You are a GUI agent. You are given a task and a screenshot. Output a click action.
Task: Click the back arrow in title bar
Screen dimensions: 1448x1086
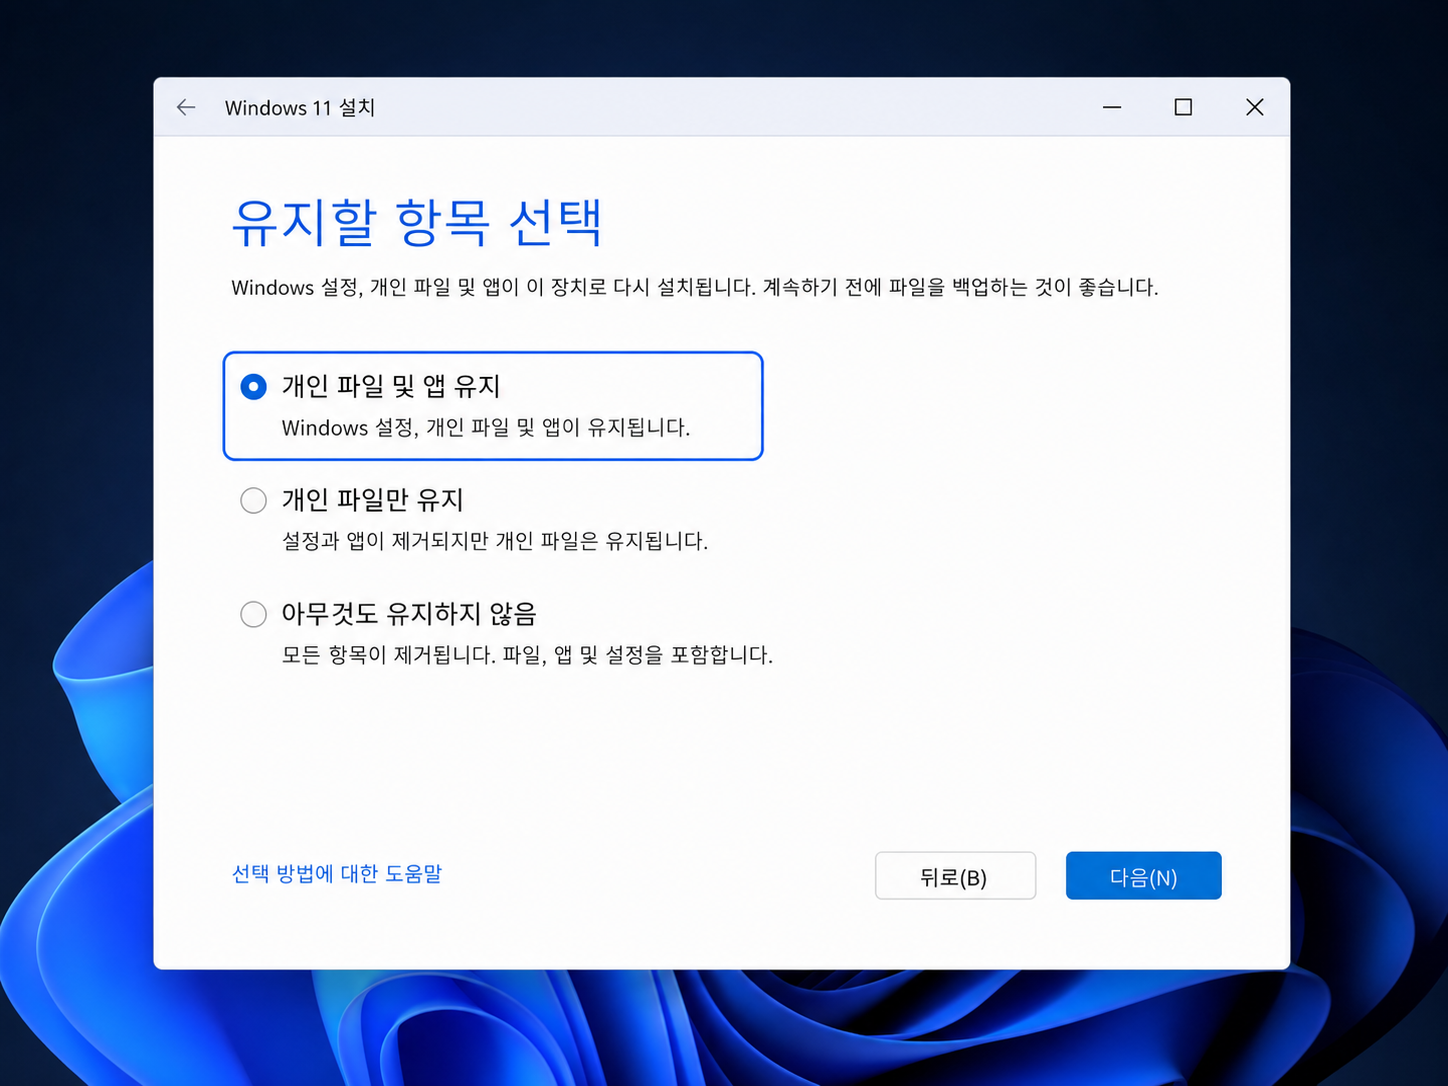click(x=186, y=107)
